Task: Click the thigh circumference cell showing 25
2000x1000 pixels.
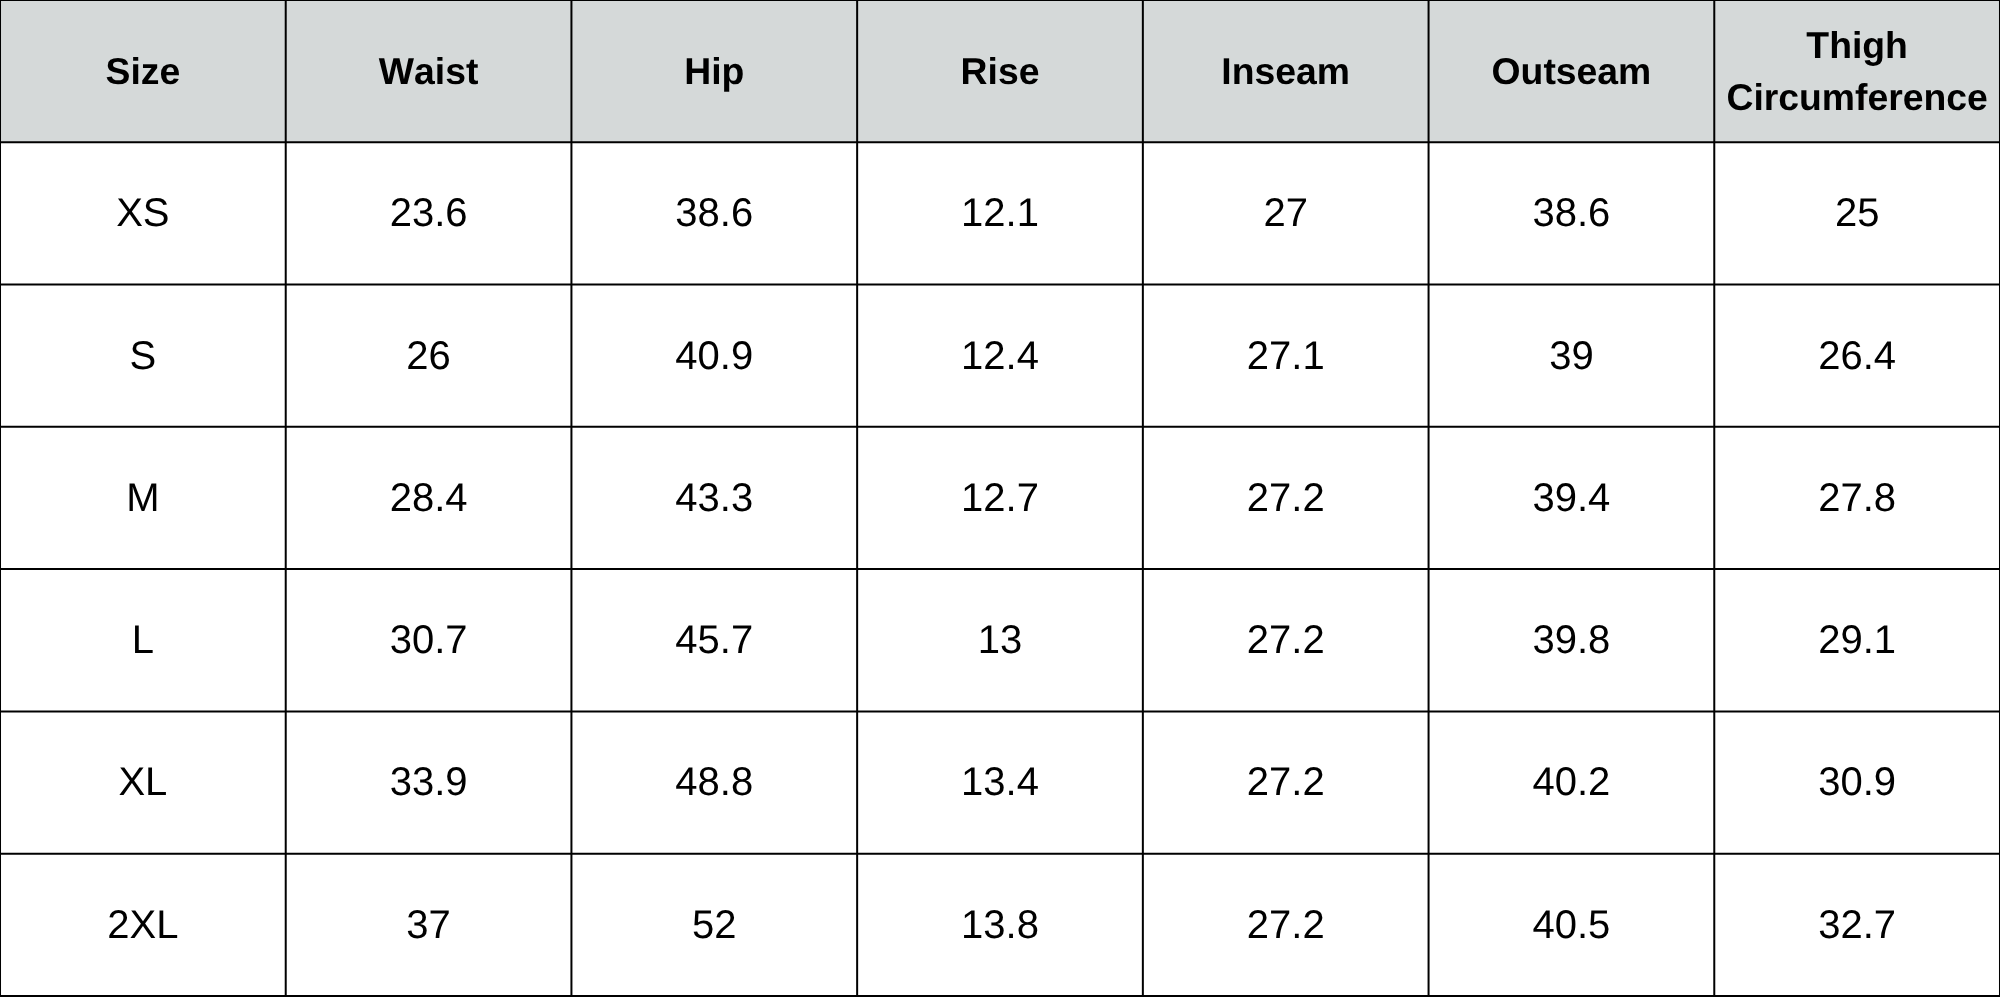Action: [x=1856, y=213]
